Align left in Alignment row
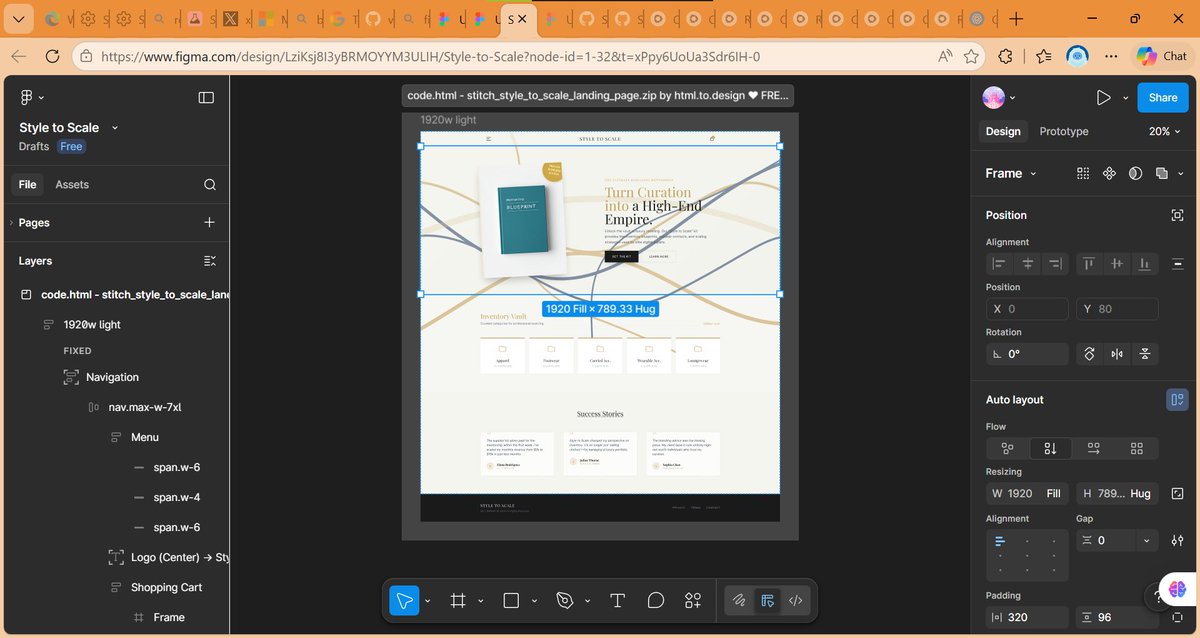 pos(998,264)
